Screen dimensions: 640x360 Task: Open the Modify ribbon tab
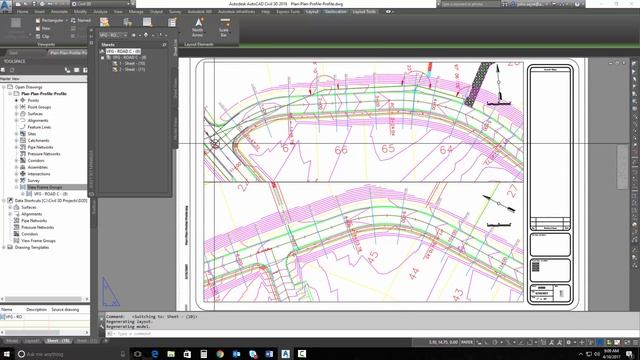[x=80, y=12]
